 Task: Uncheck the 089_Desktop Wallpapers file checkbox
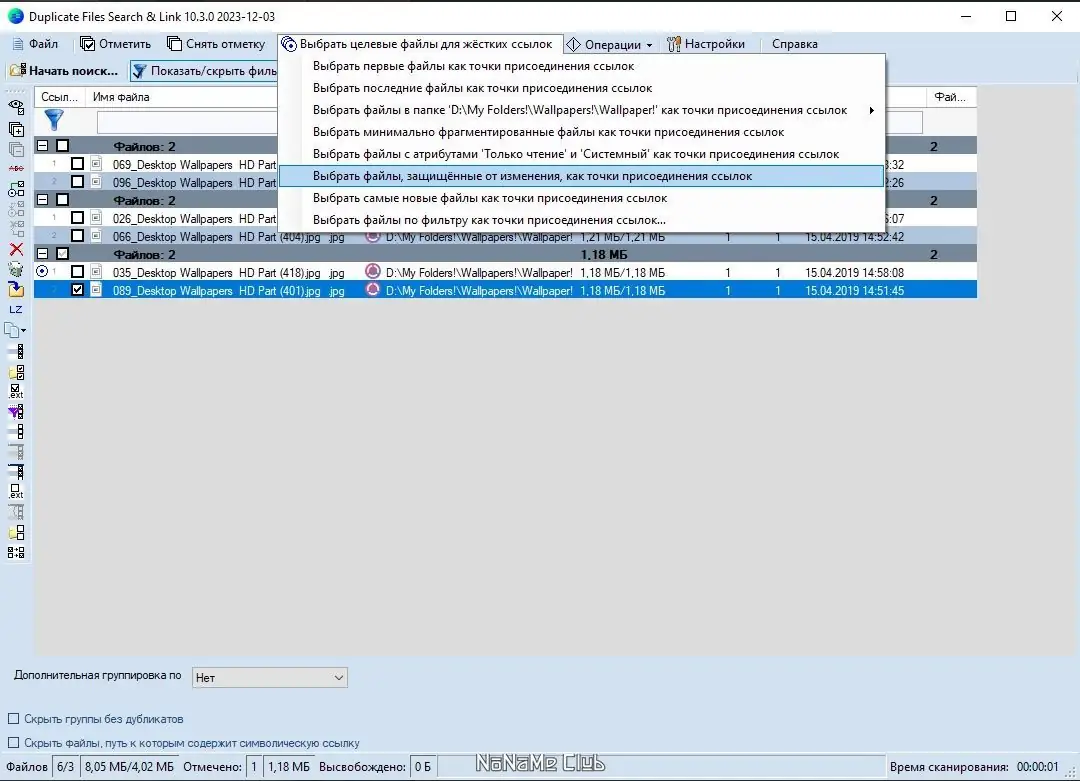[77, 290]
